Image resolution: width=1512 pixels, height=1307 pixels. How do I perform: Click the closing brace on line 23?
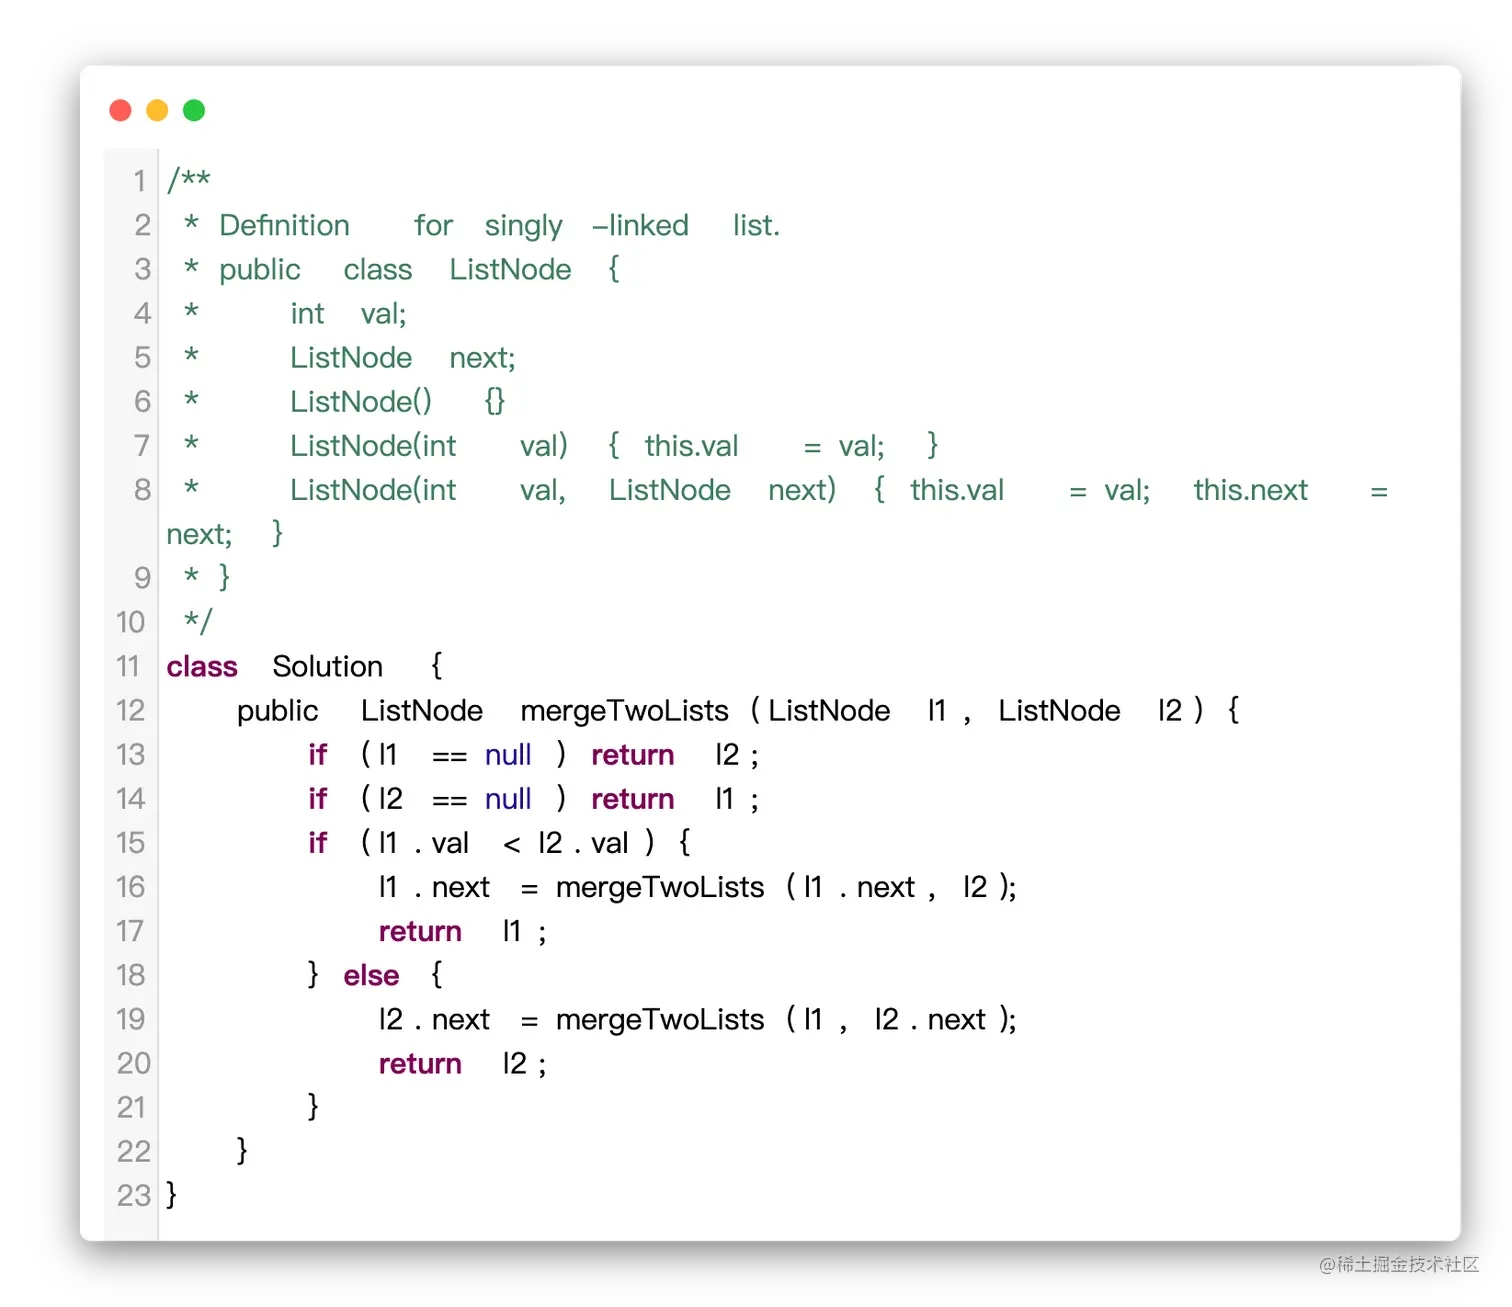[171, 1195]
